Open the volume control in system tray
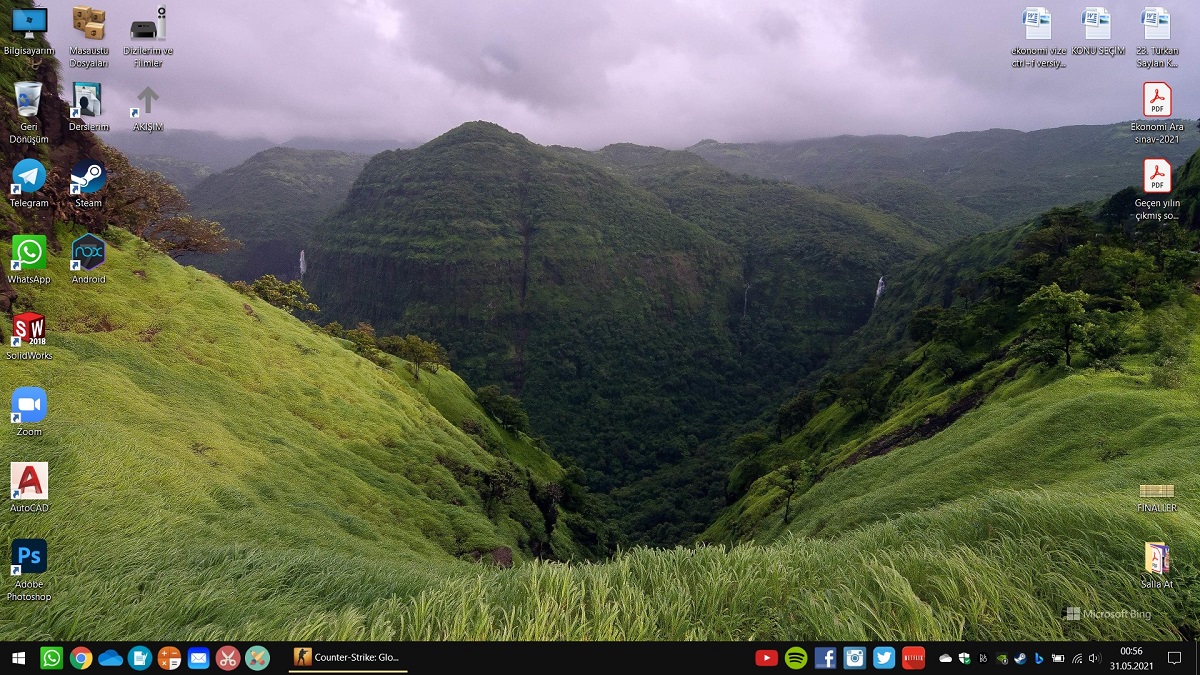Viewport: 1200px width, 675px height. click(x=1094, y=658)
